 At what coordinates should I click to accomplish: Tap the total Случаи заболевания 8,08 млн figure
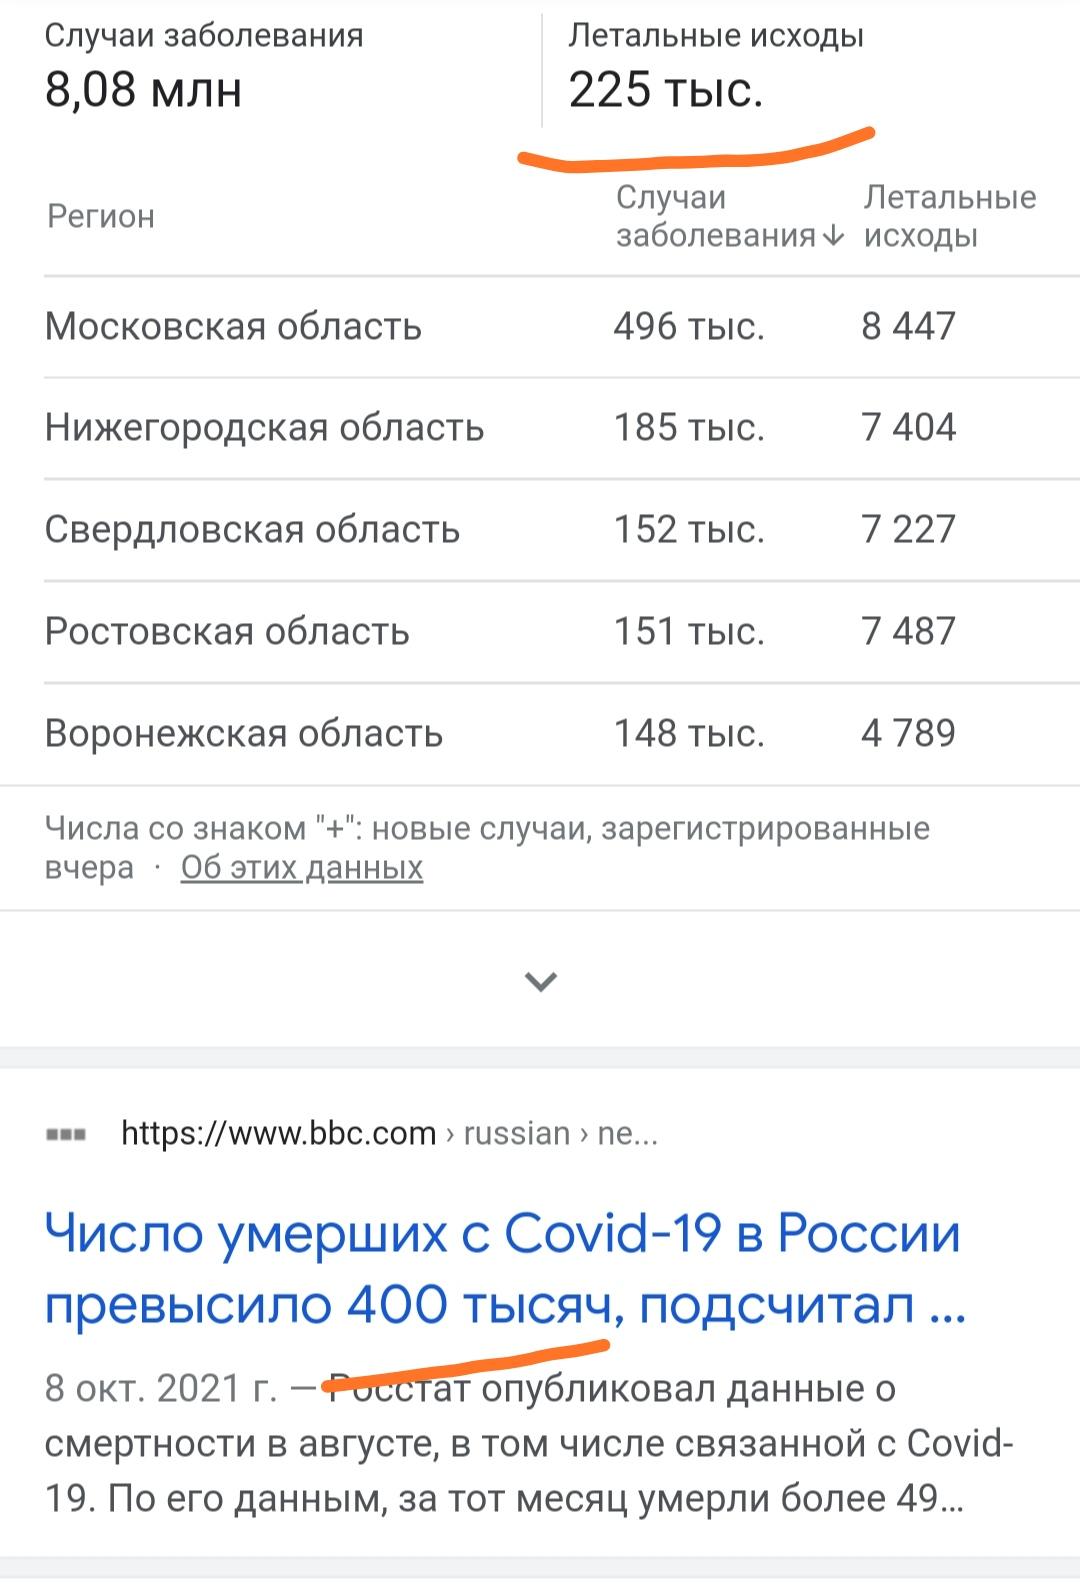(x=144, y=90)
